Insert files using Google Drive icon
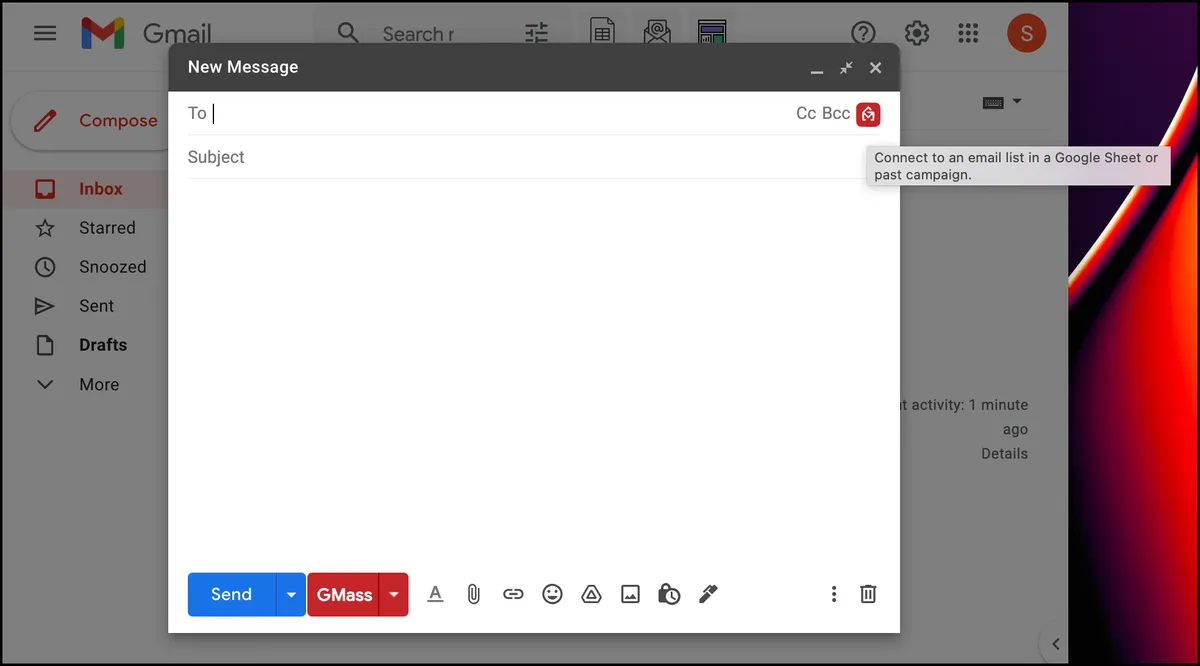Image resolution: width=1200 pixels, height=666 pixels. 591,594
